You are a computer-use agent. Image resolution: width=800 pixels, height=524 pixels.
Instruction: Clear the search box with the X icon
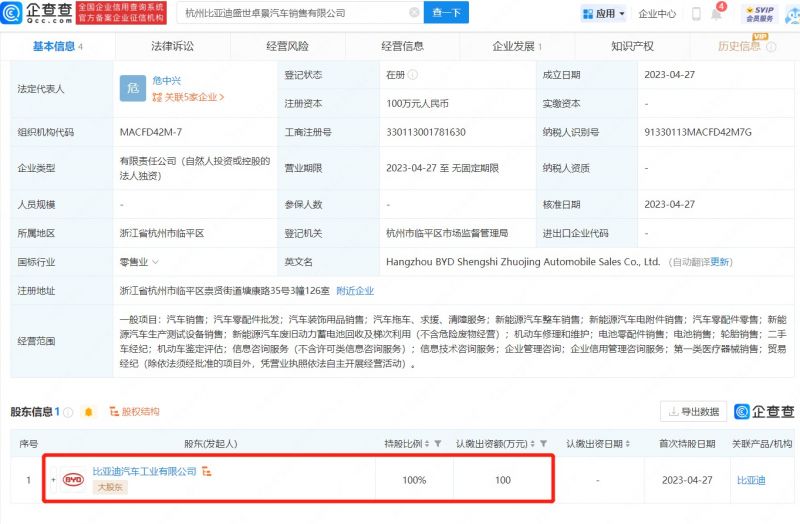pyautogui.click(x=415, y=12)
